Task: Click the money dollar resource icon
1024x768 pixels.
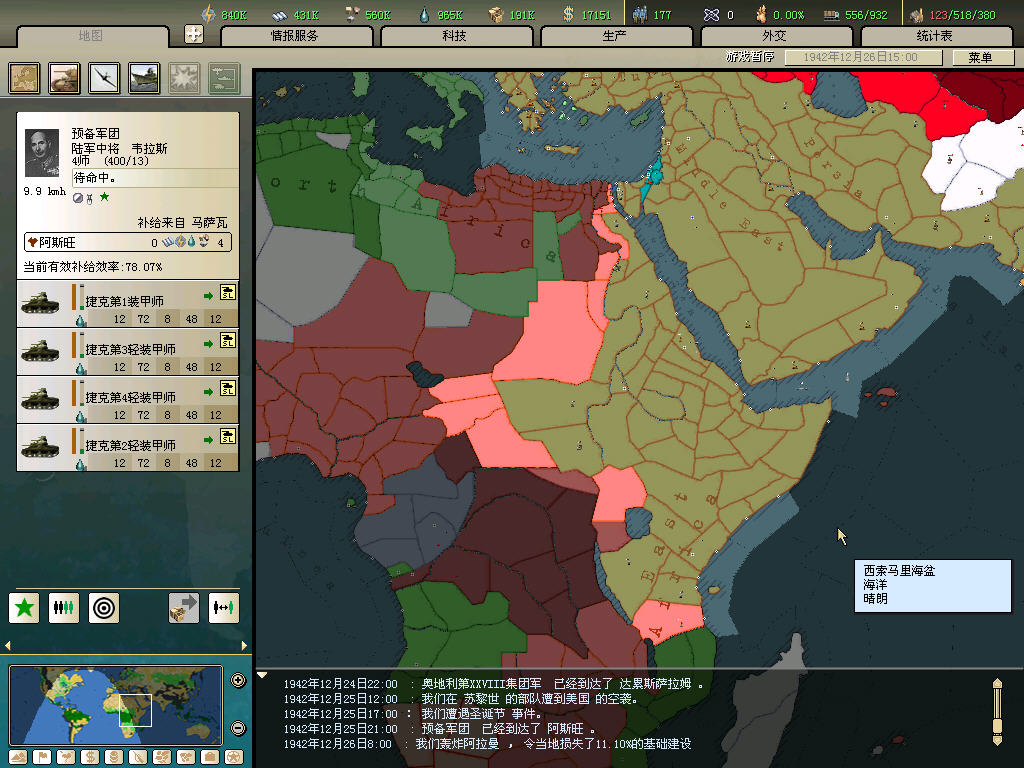Action: 569,14
